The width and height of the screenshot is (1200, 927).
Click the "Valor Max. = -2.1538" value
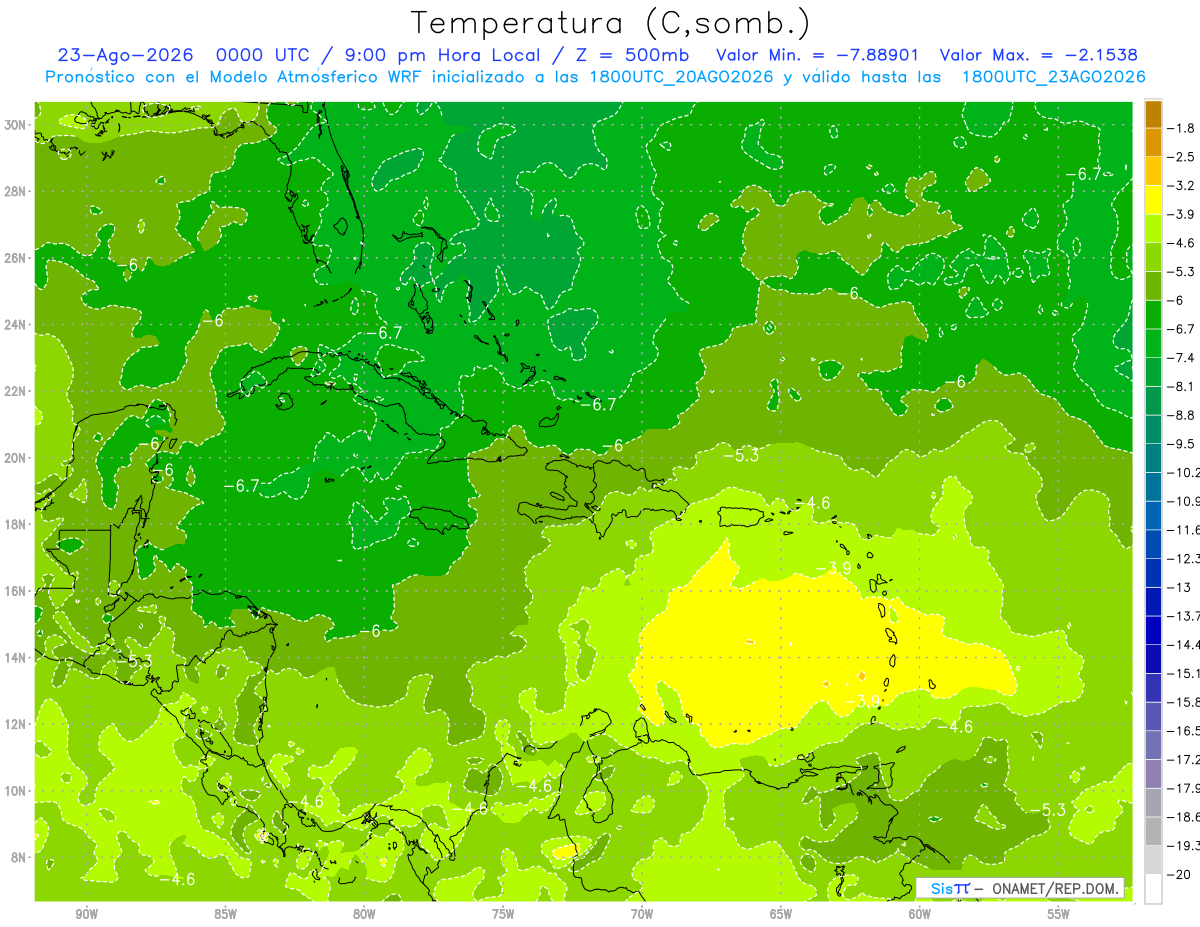[x=1039, y=55]
